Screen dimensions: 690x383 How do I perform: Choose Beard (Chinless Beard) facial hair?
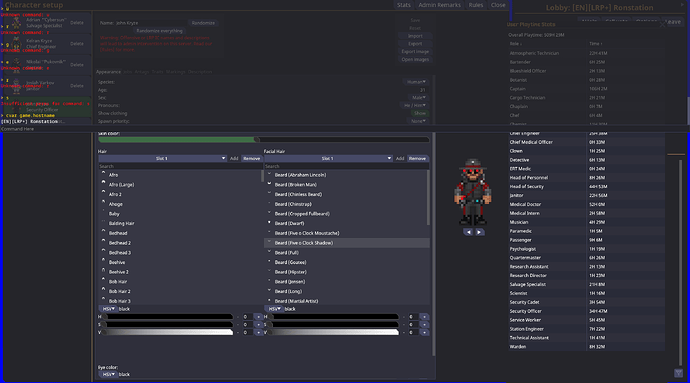(x=345, y=194)
